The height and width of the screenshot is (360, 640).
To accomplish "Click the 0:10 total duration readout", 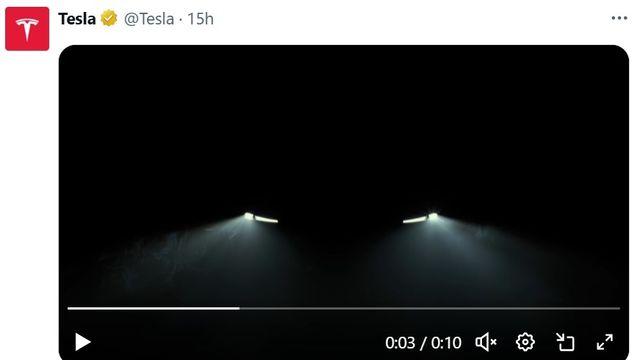I will (446, 343).
